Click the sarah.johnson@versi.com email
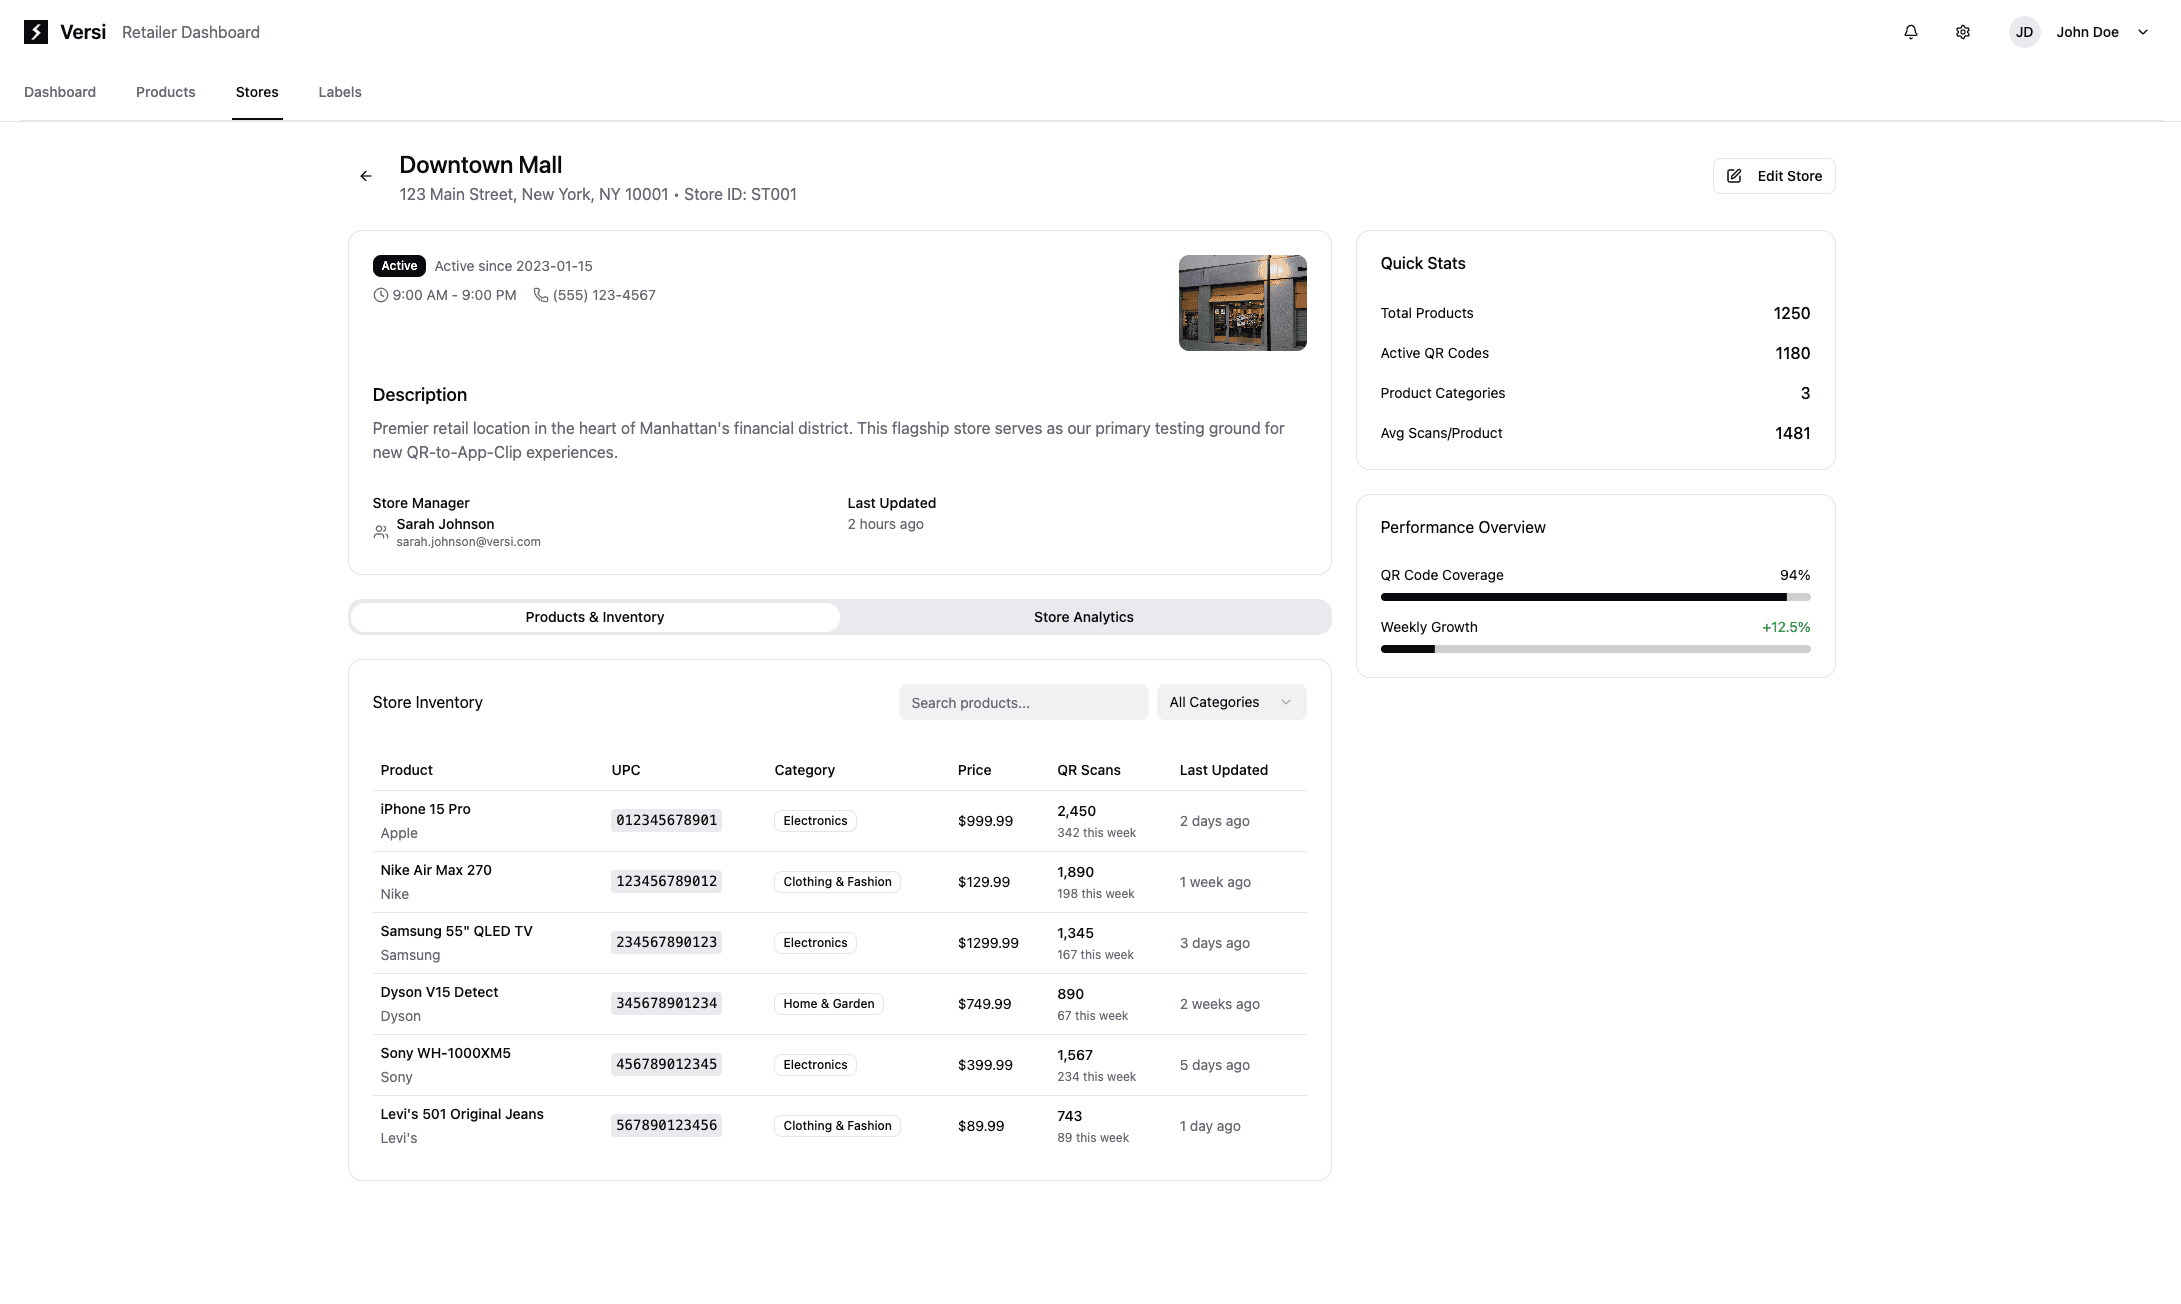 click(x=468, y=542)
